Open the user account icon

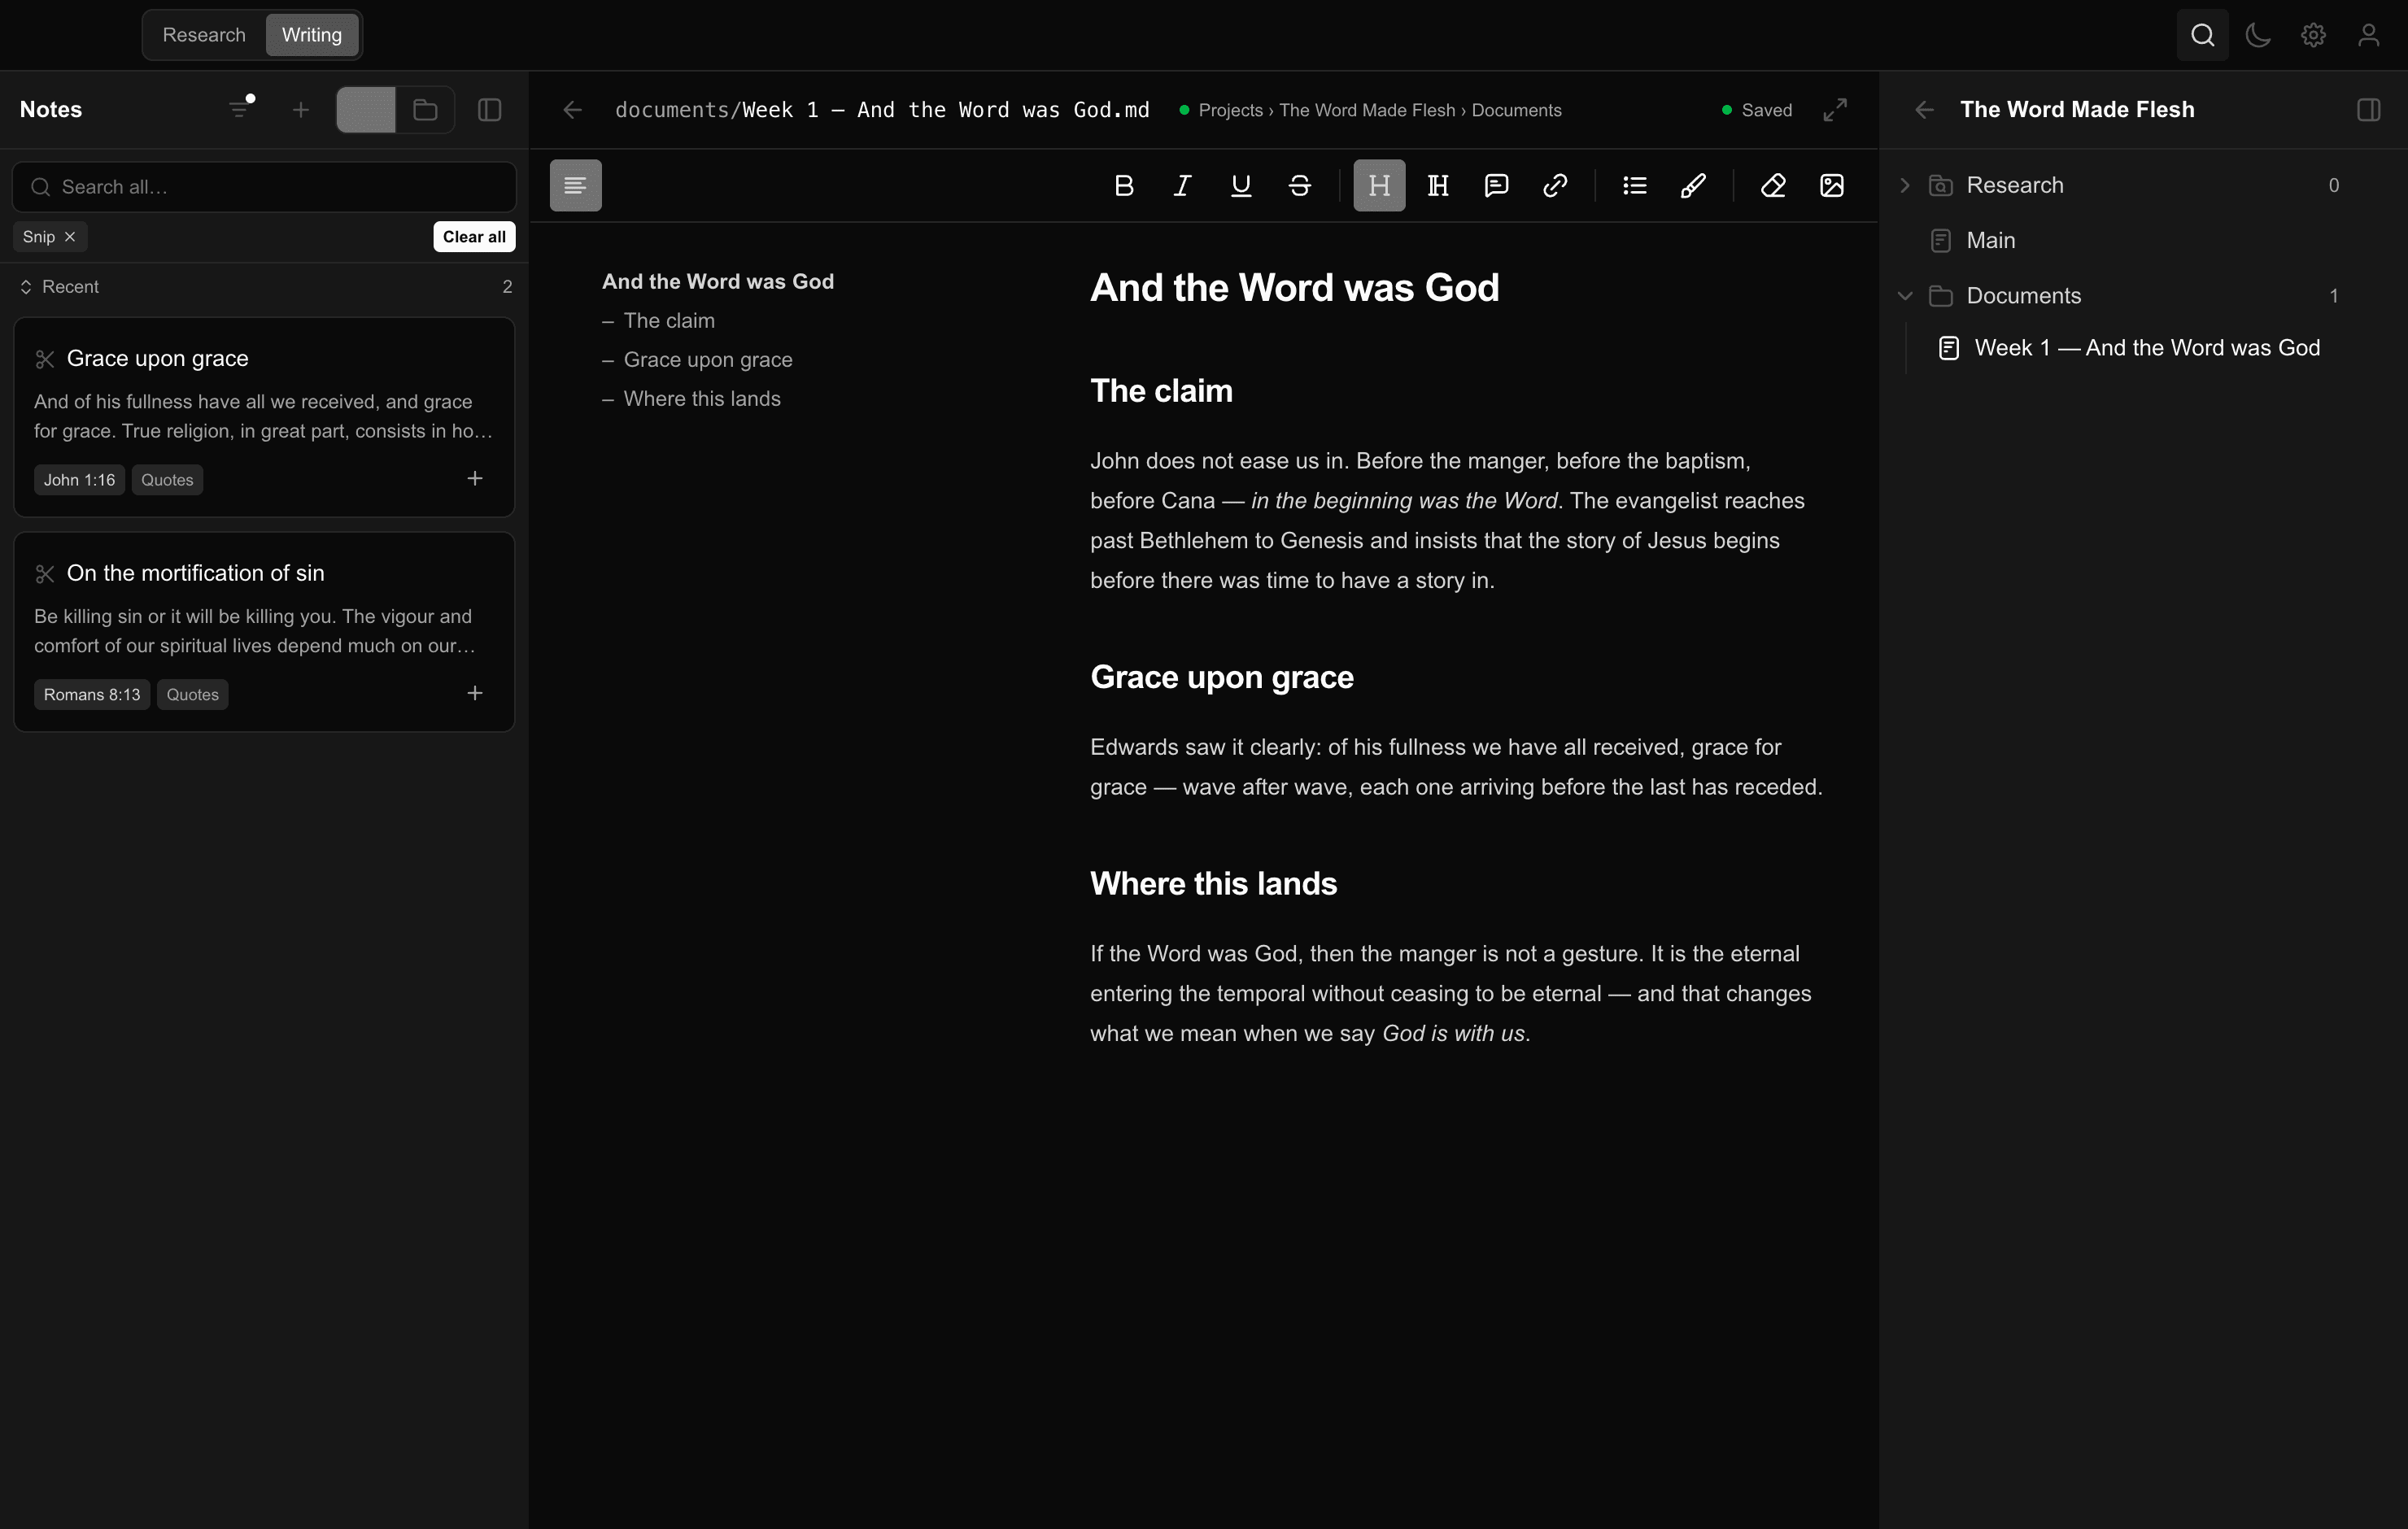(x=2368, y=35)
